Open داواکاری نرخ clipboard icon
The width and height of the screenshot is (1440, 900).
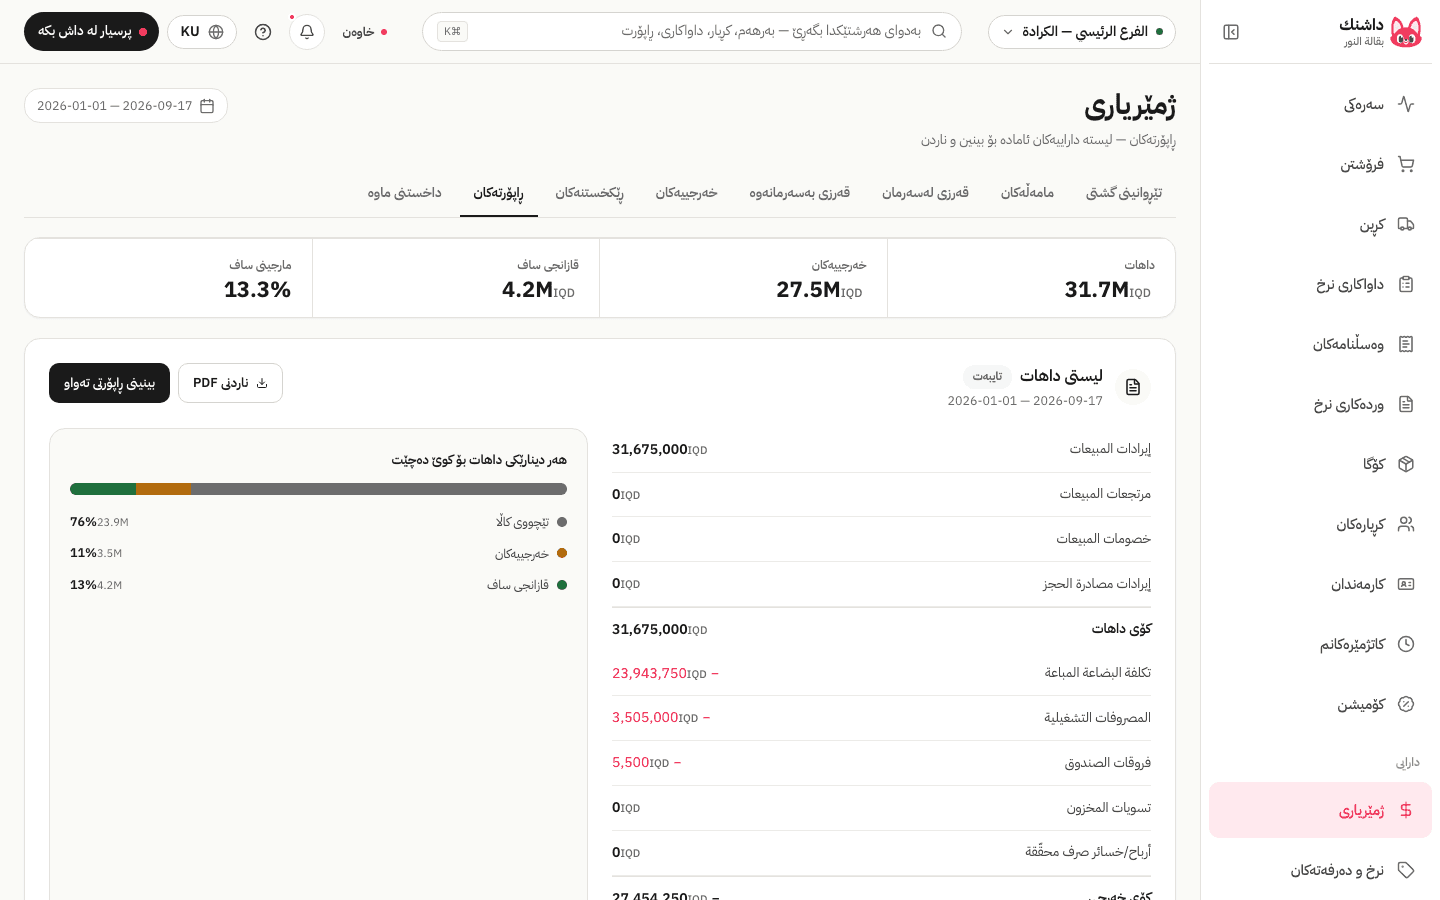point(1406,284)
